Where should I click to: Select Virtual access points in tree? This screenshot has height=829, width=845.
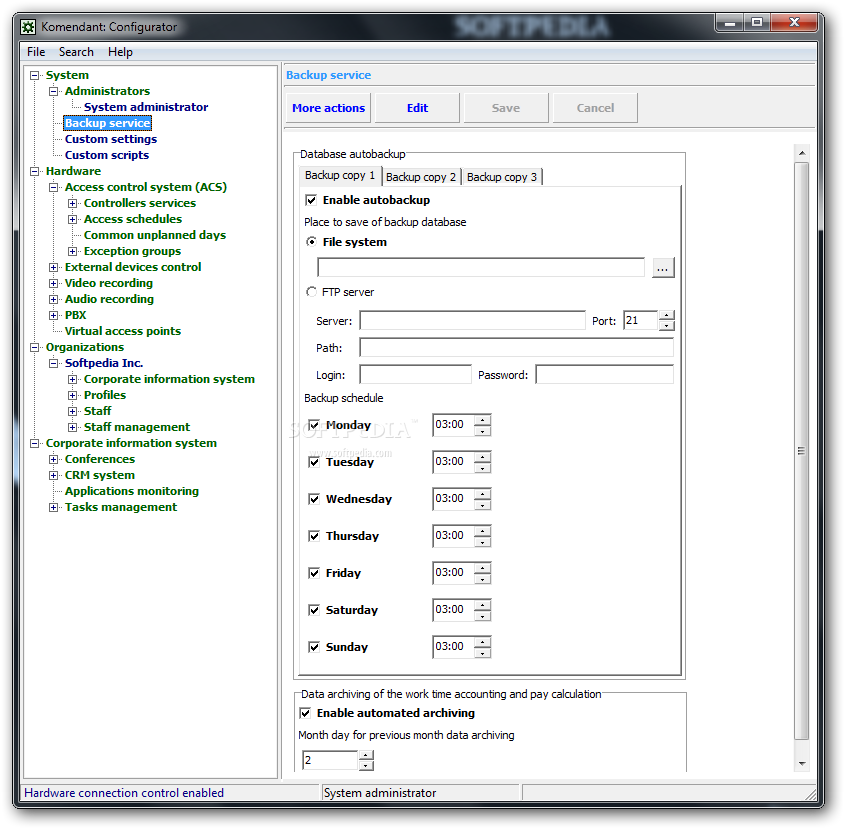122,331
